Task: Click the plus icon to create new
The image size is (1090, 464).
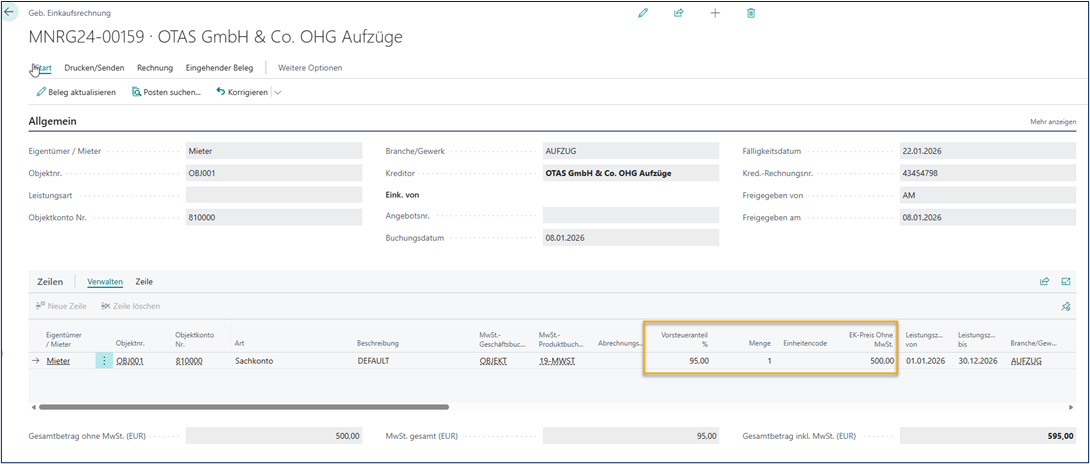Action: pos(715,13)
